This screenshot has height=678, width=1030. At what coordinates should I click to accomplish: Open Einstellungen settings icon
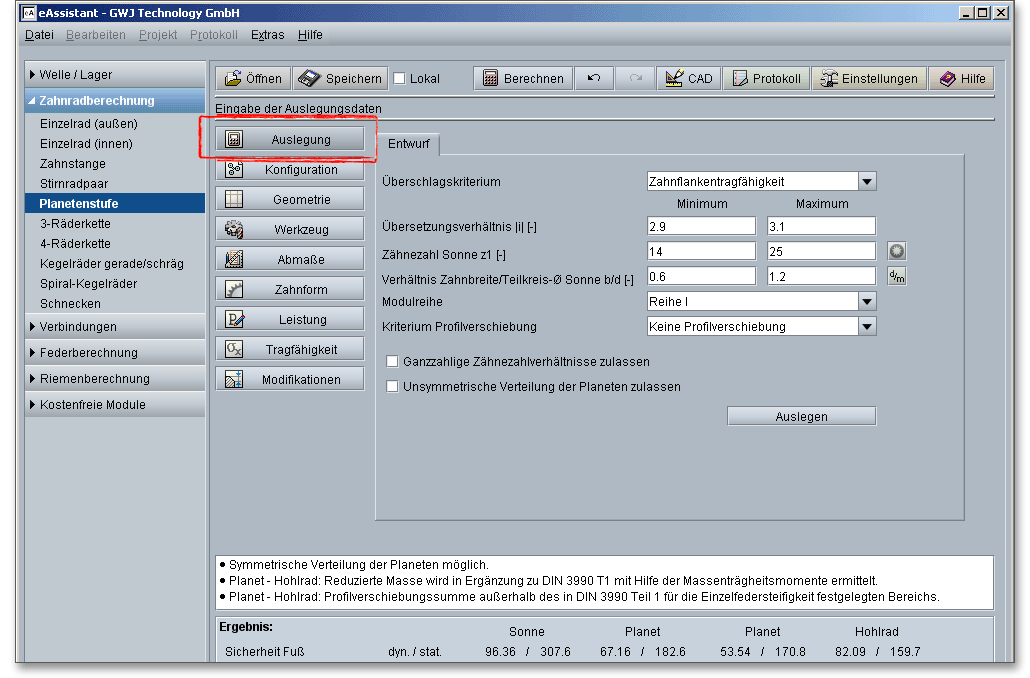point(828,79)
